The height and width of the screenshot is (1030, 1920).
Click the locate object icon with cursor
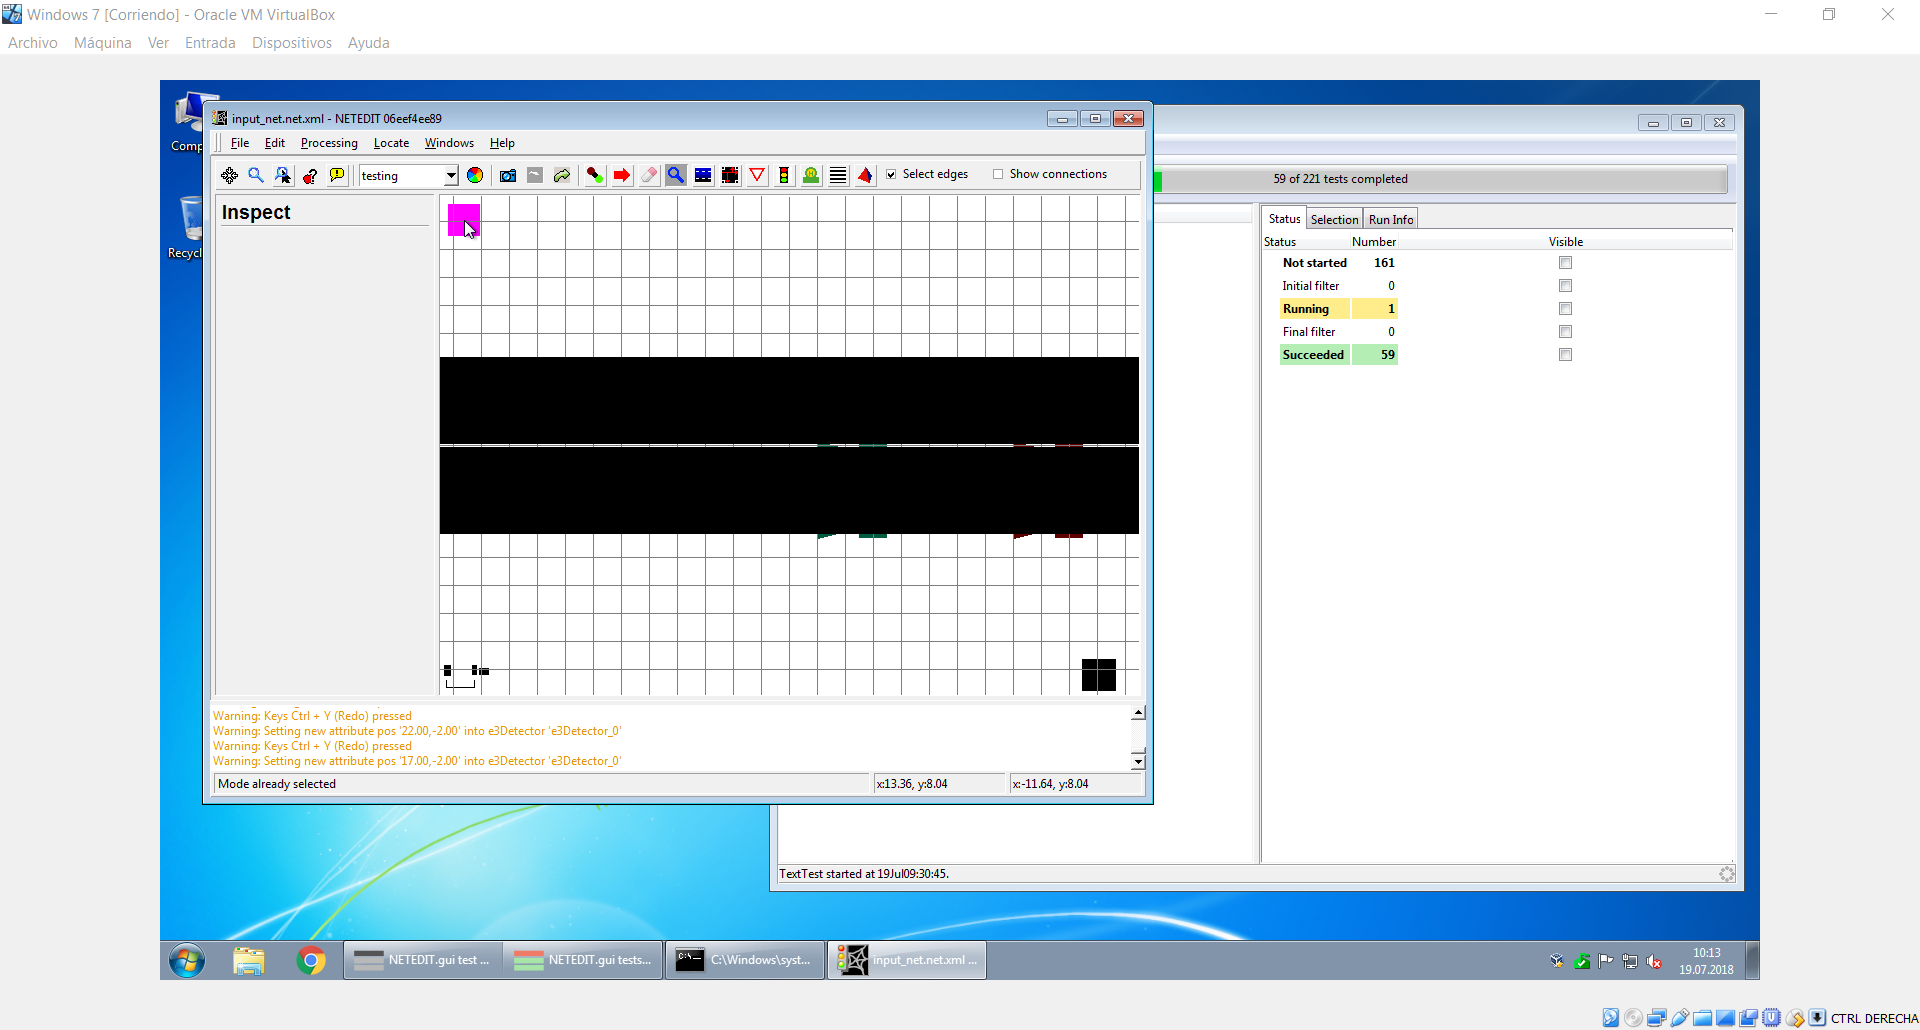[x=283, y=176]
